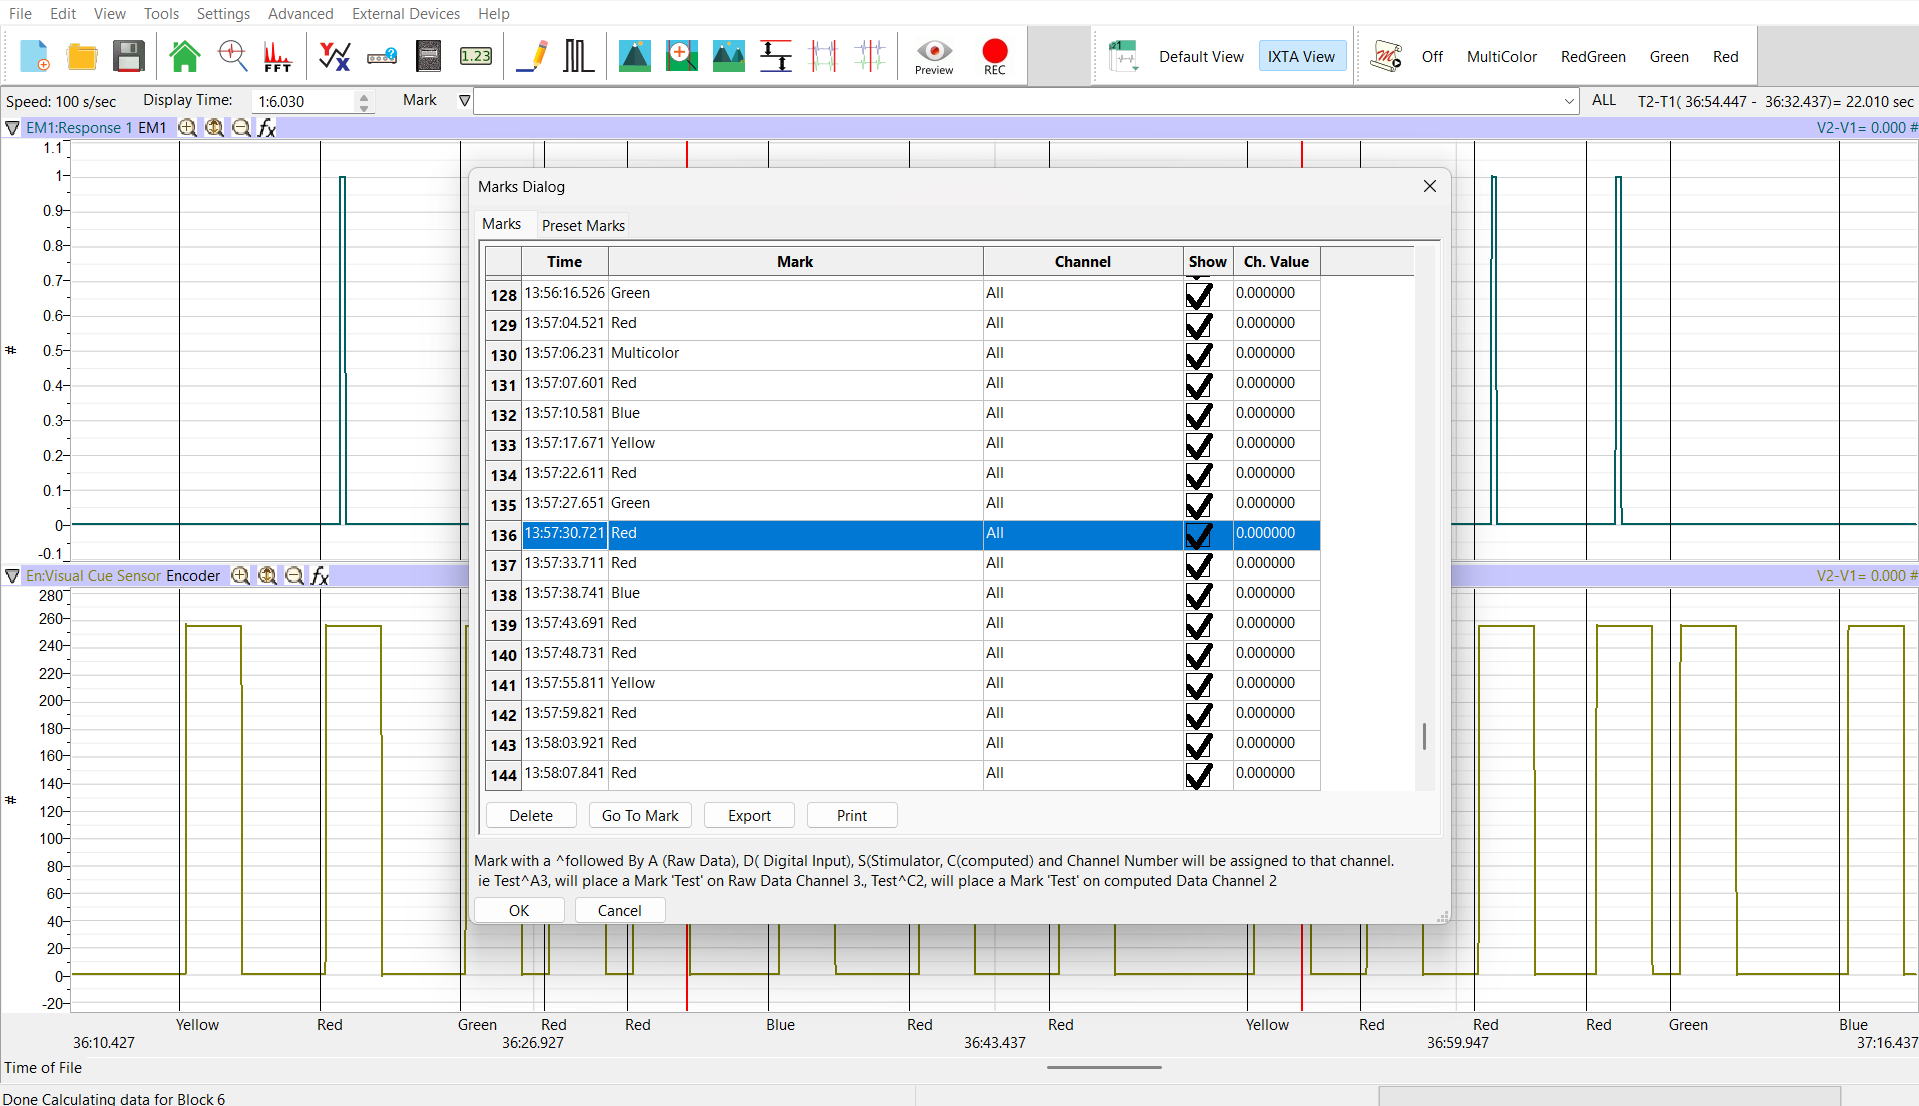Click the Go To Mark button
The width and height of the screenshot is (1919, 1106).
click(640, 816)
